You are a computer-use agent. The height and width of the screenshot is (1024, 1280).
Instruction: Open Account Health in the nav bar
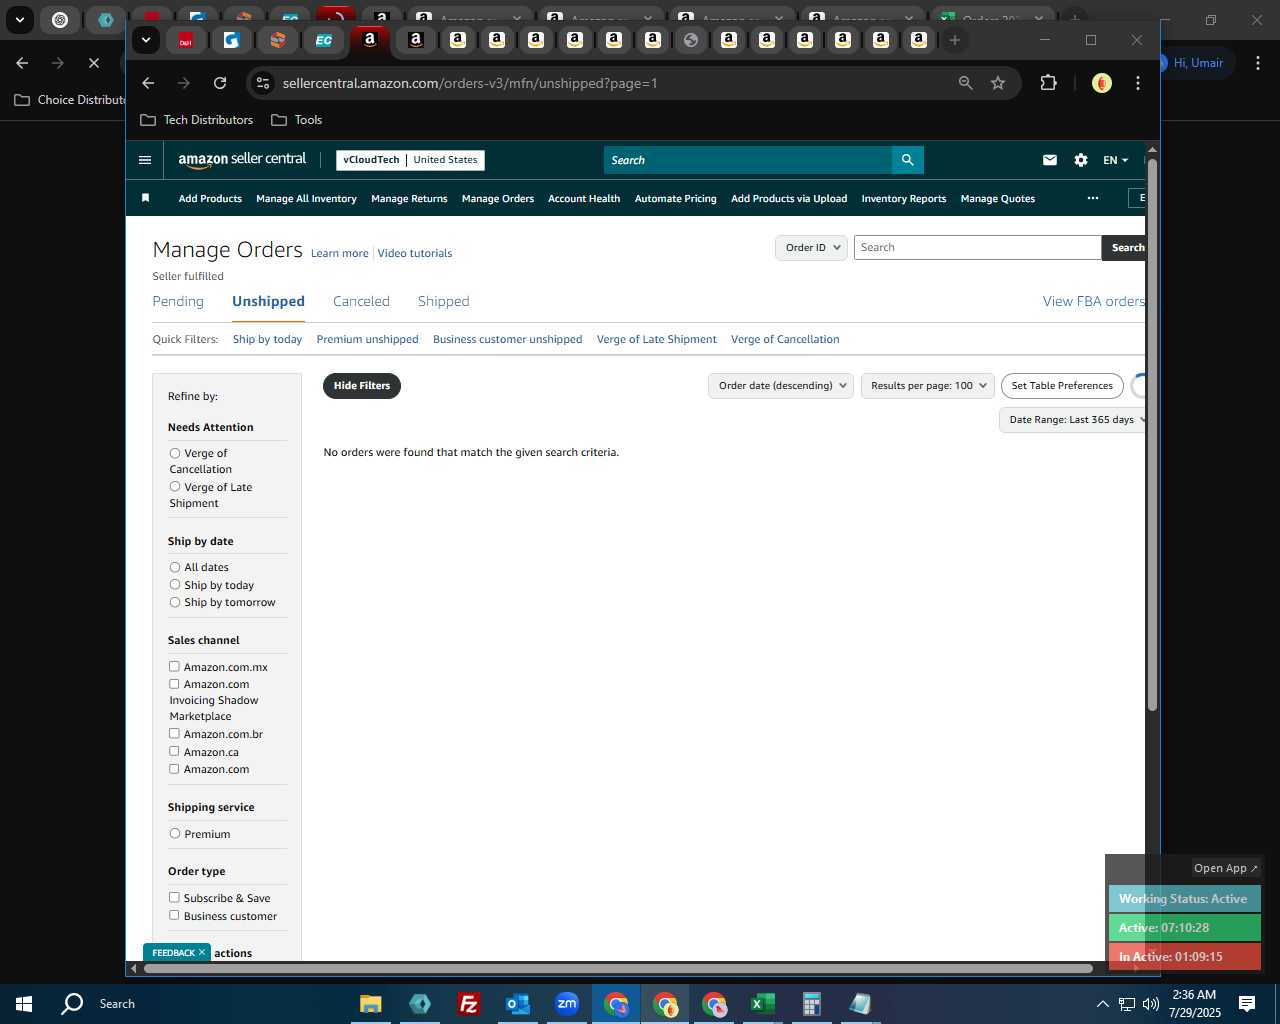coord(584,199)
